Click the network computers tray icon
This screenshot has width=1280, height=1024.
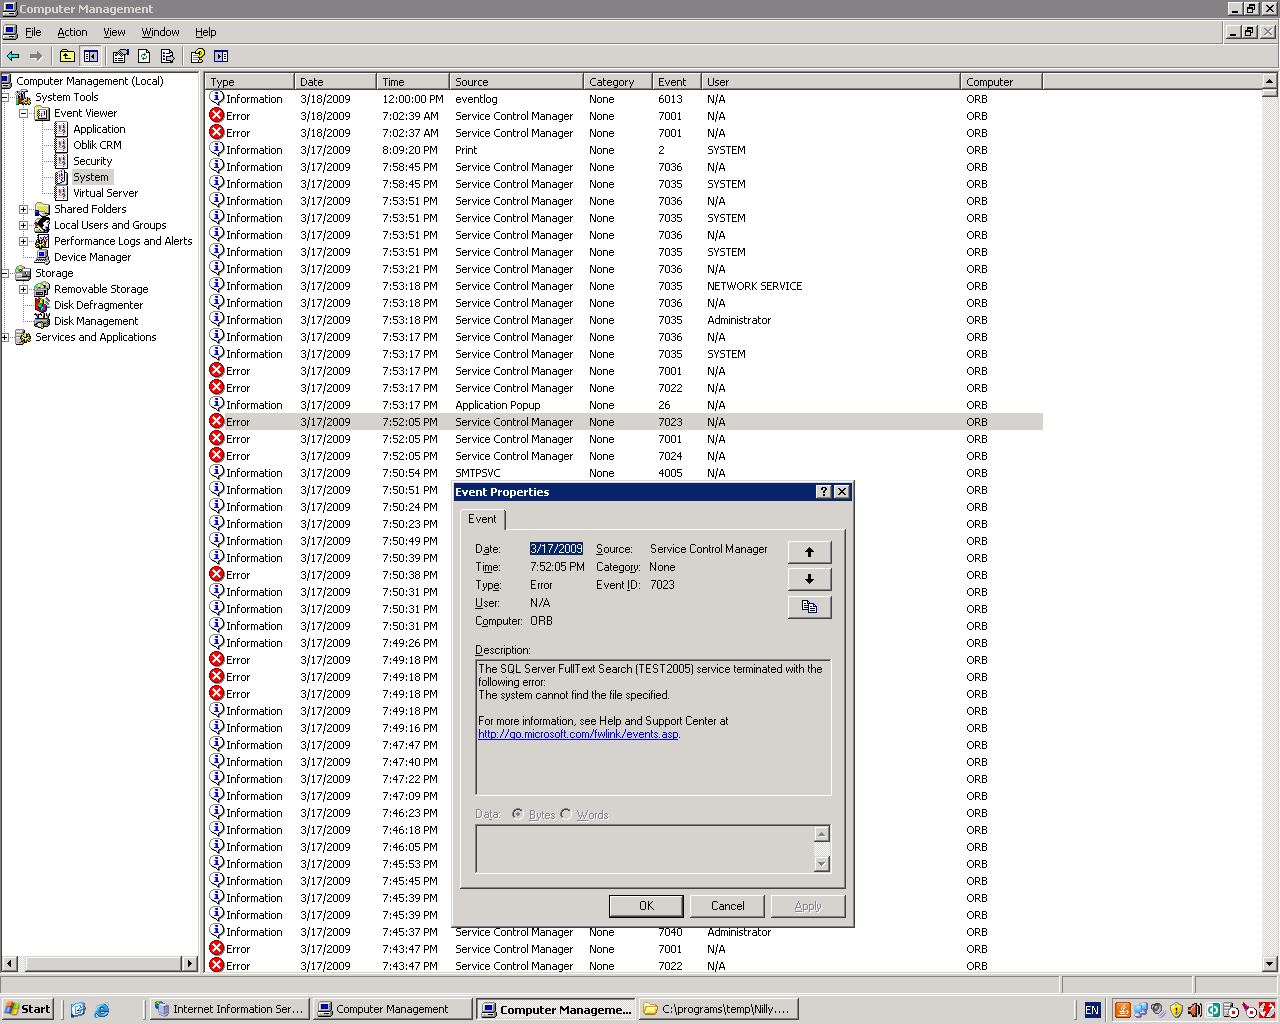pos(1140,1010)
